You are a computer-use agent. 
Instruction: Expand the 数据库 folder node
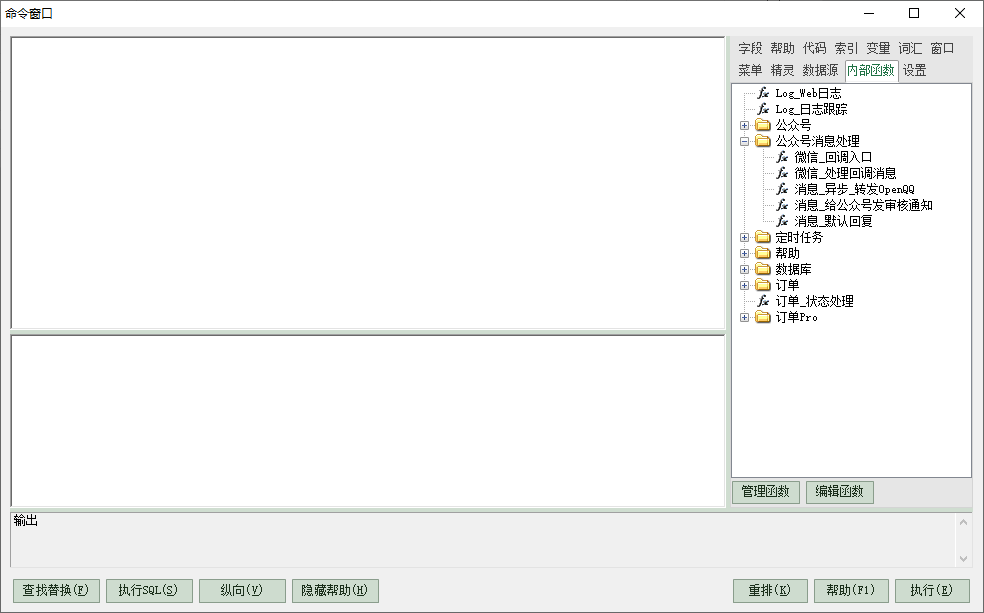(x=744, y=269)
